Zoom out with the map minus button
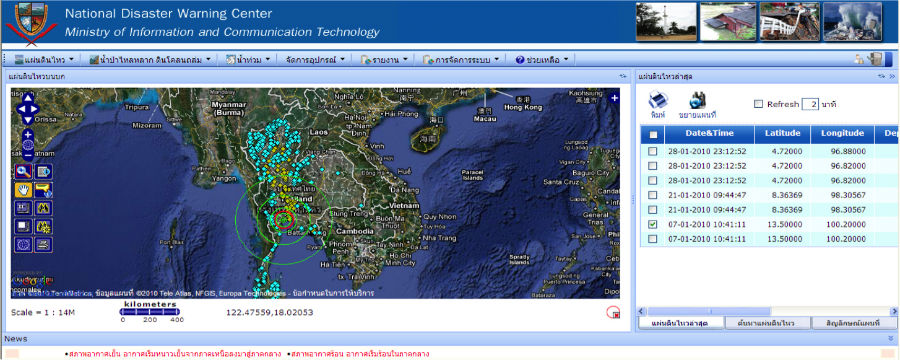The width and height of the screenshot is (900, 360). (x=28, y=155)
